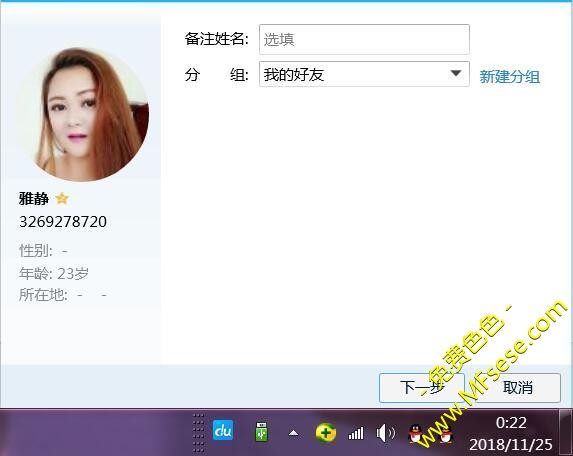Open the second QQ penguin tray icon

(x=445, y=434)
